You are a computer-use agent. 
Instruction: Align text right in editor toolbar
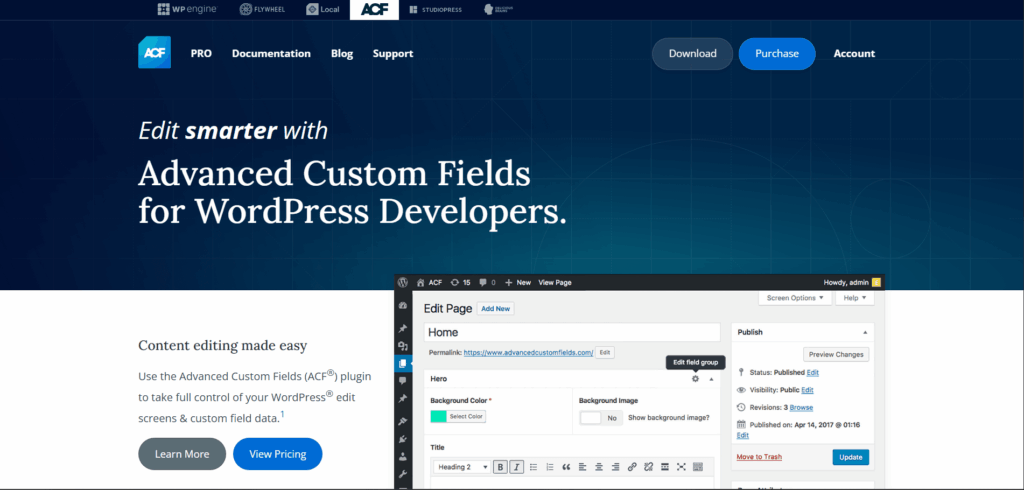tap(615, 467)
